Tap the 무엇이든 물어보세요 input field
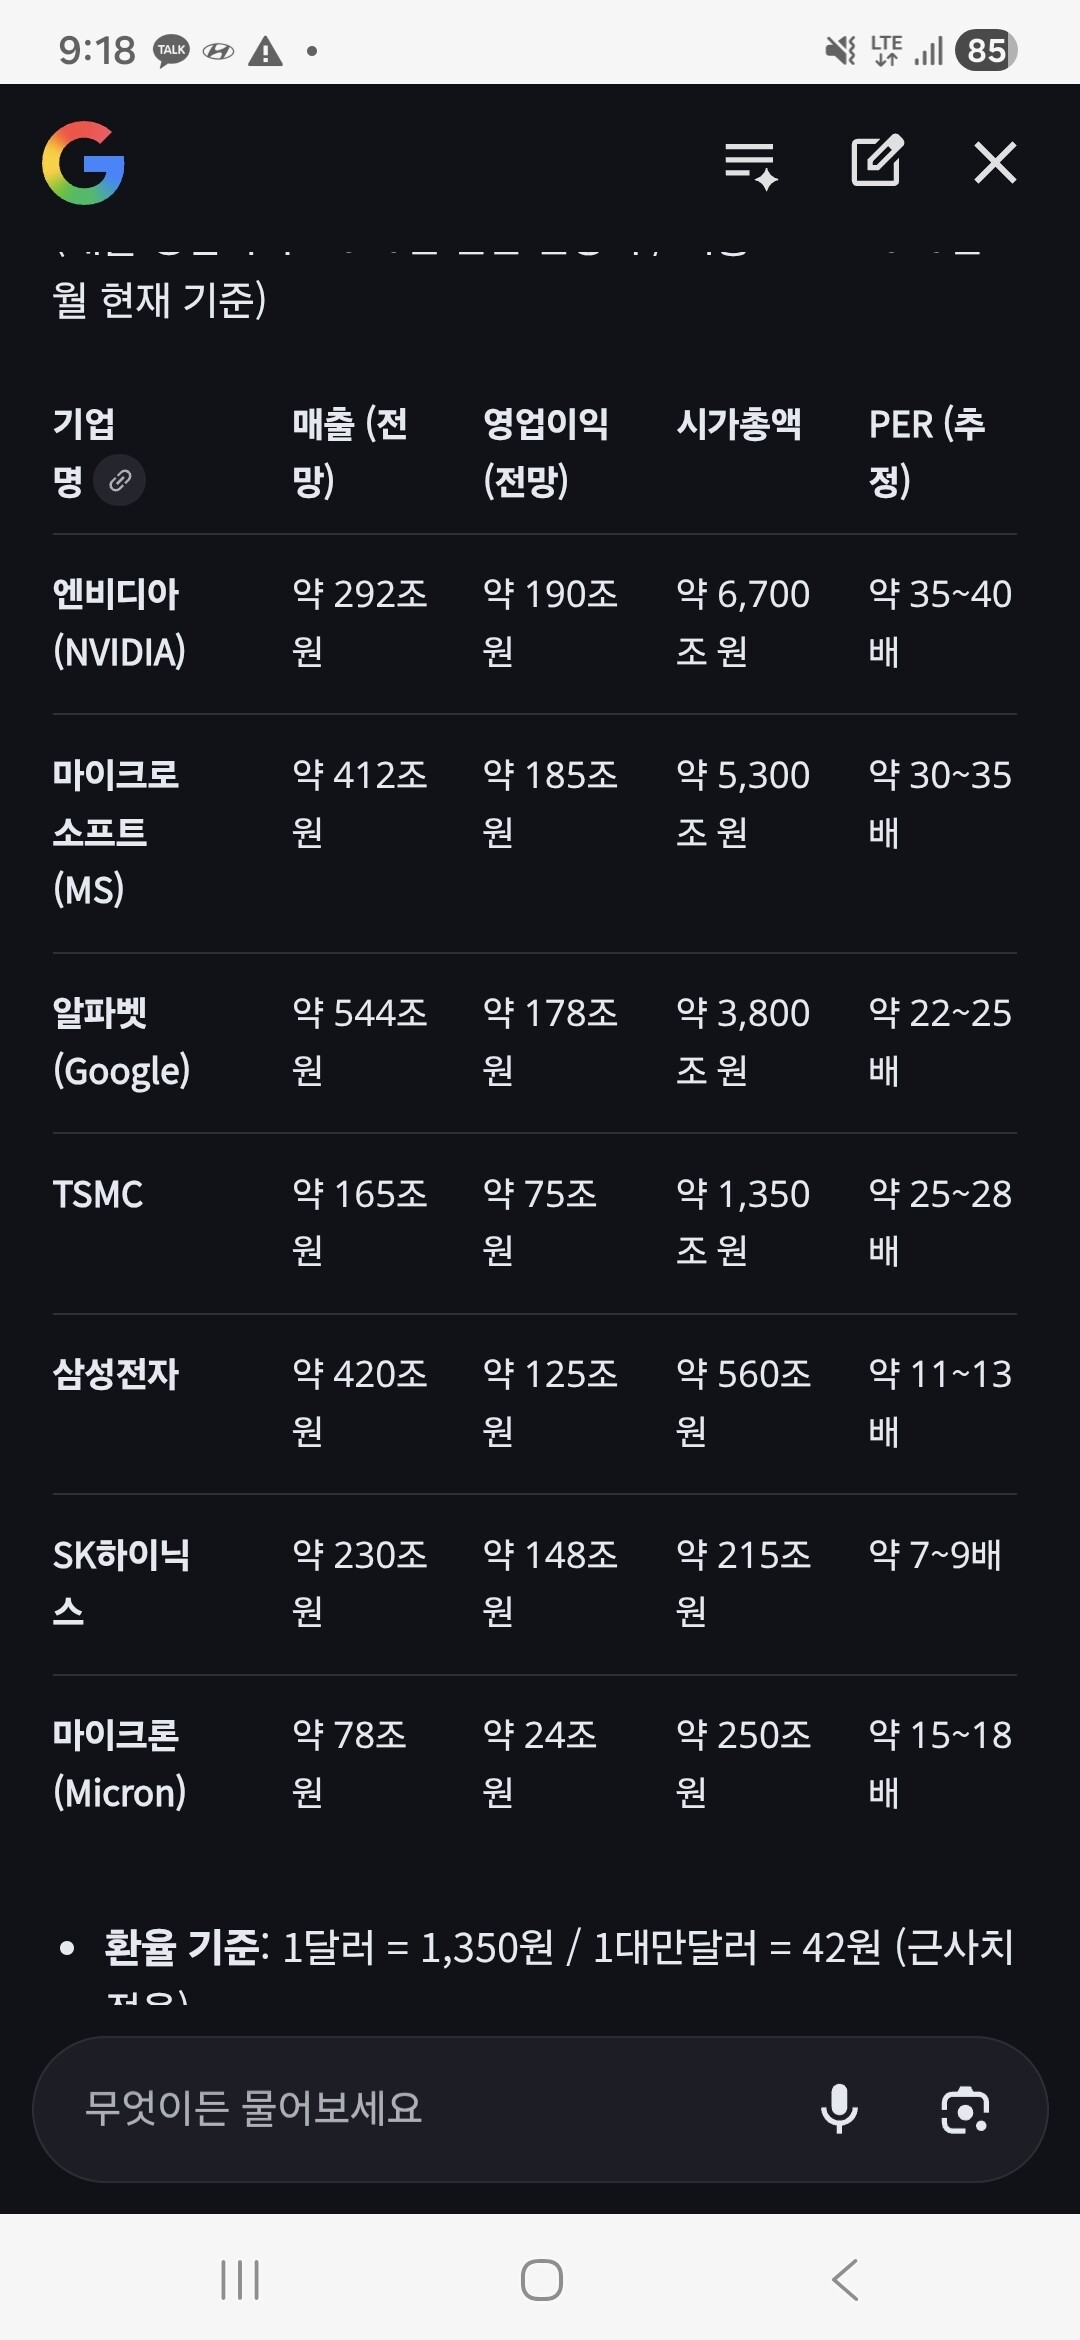Viewport: 1080px width, 2340px height. 420,2109
